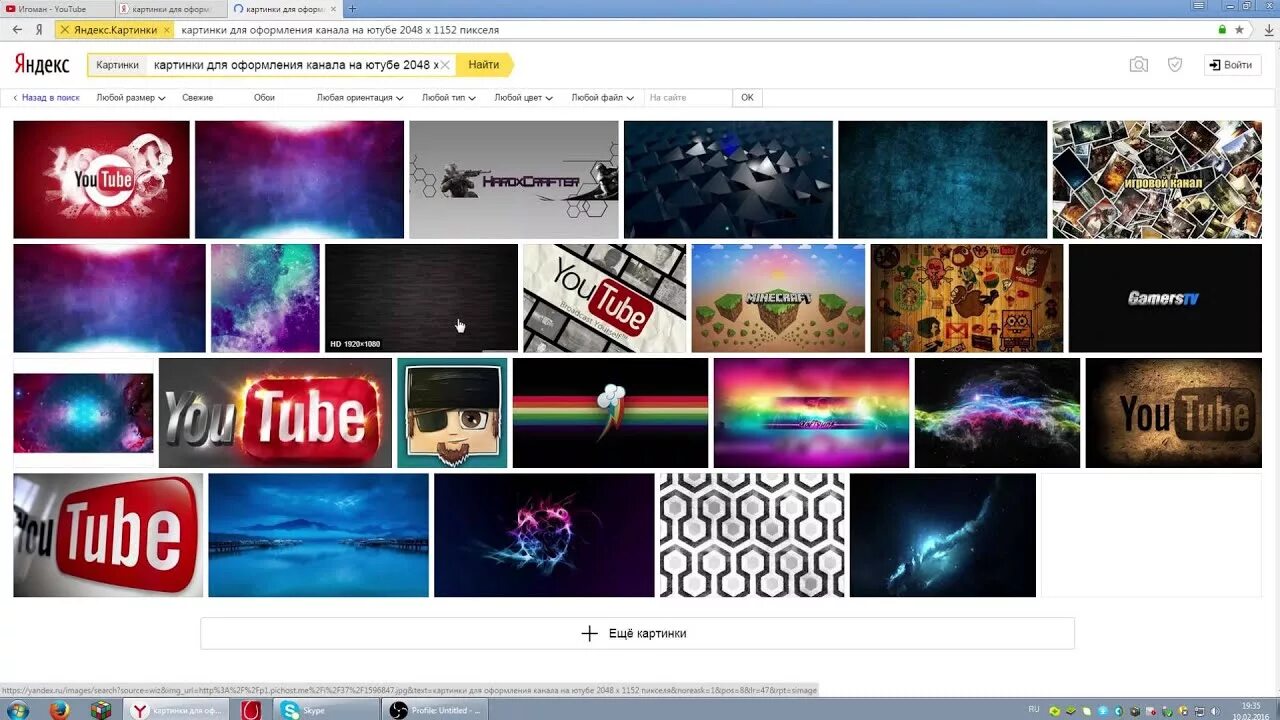Click the RU language indicator
The width and height of the screenshot is (1280, 720).
[1034, 710]
